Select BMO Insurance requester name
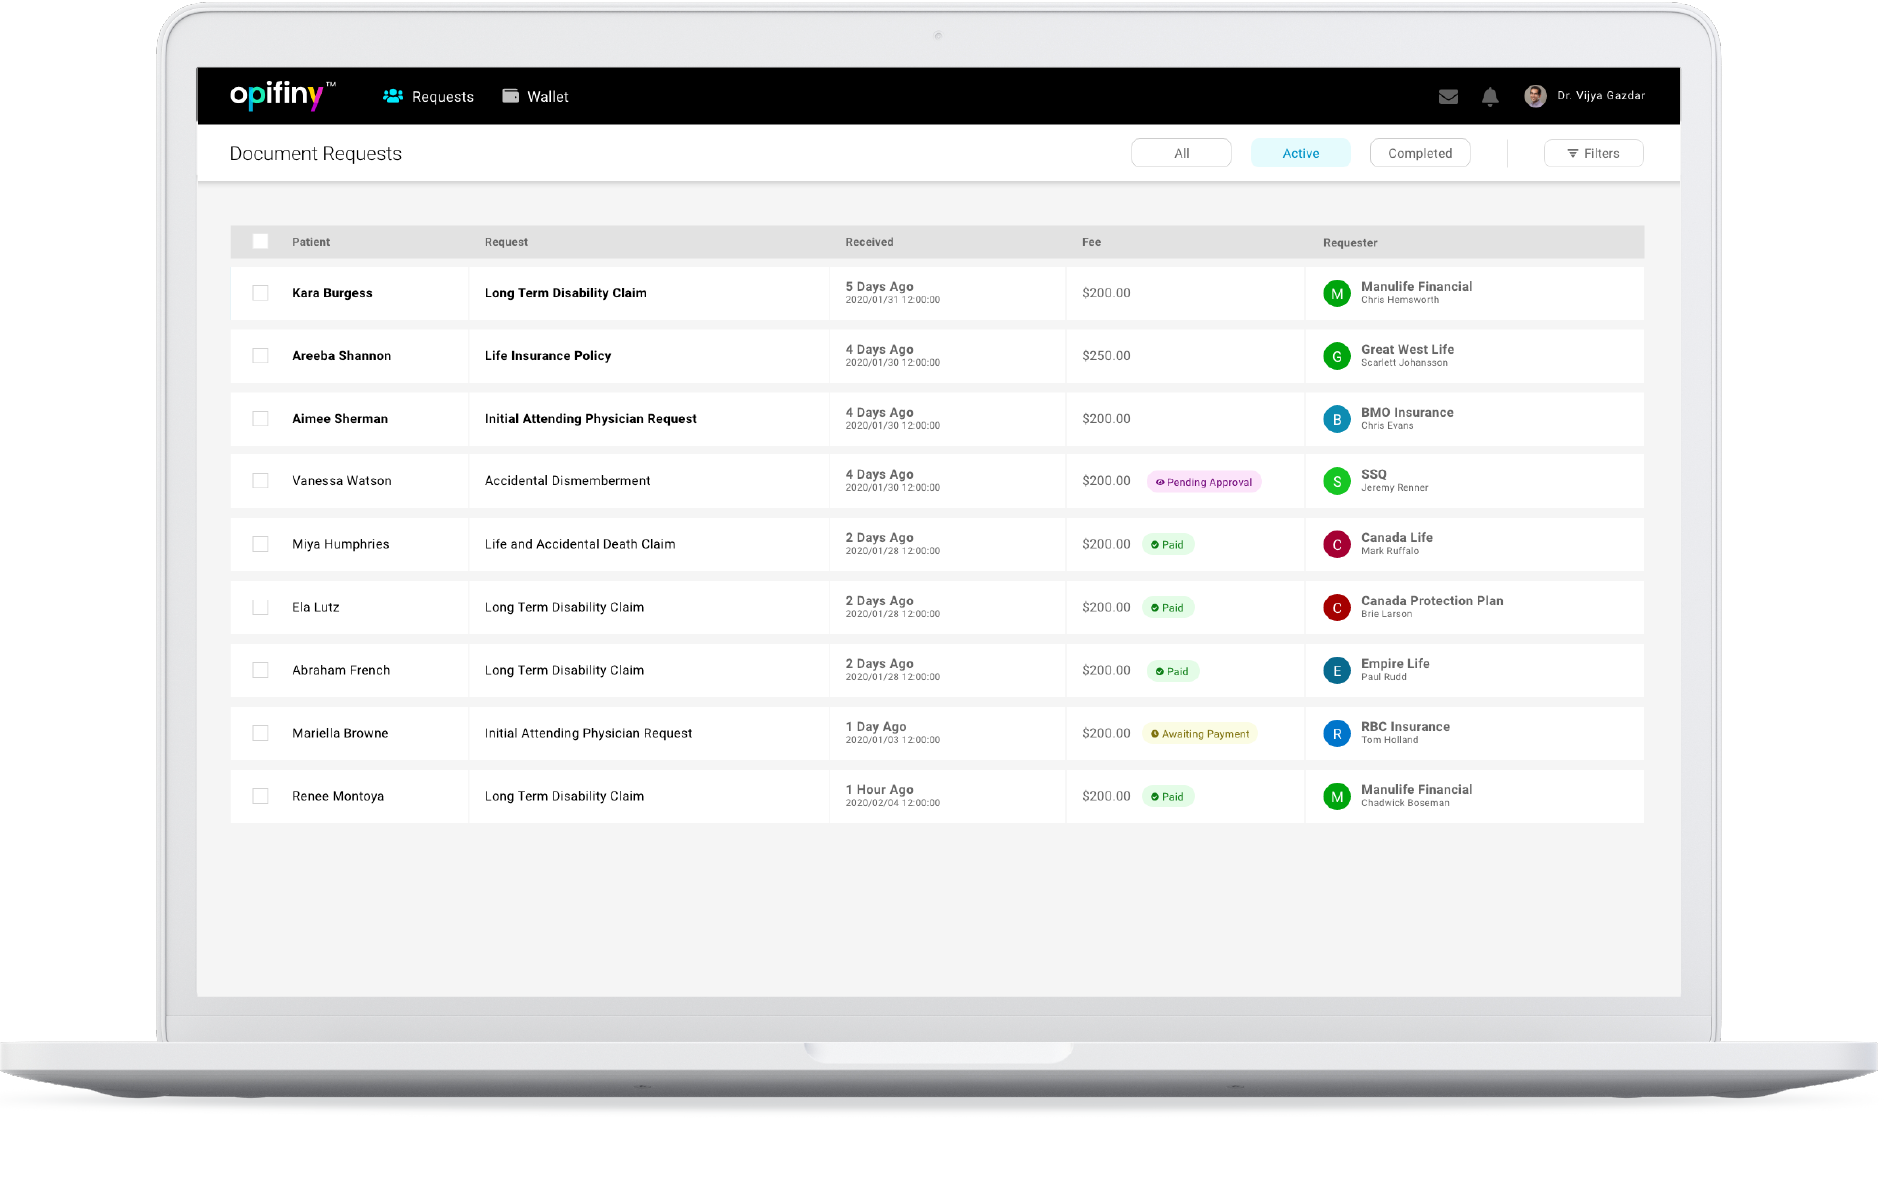The image size is (1884, 1204). pos(1407,413)
